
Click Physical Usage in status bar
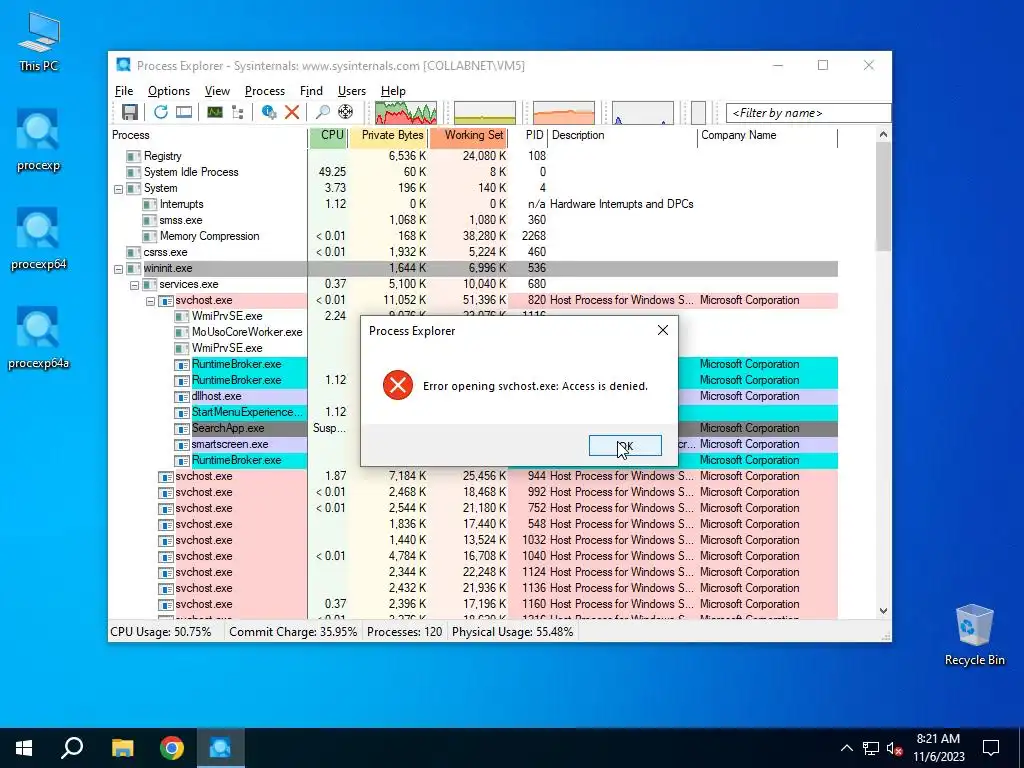coord(513,632)
